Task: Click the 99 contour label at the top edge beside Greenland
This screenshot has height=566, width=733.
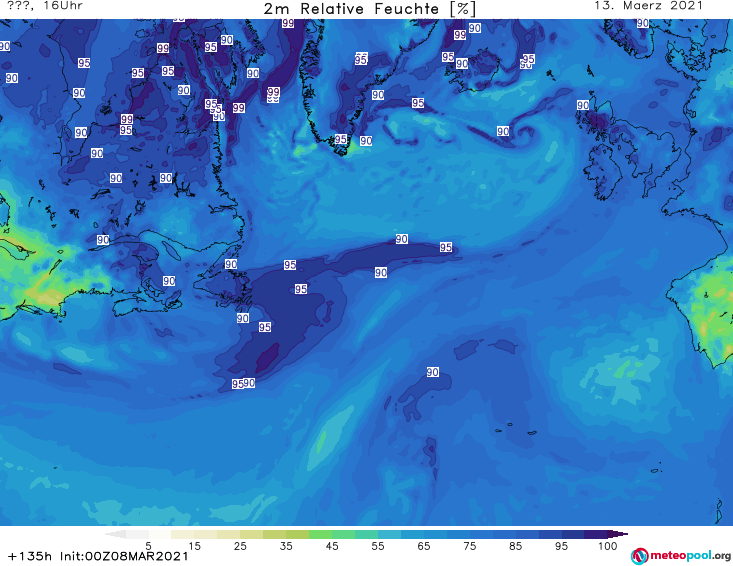Action: (x=288, y=23)
